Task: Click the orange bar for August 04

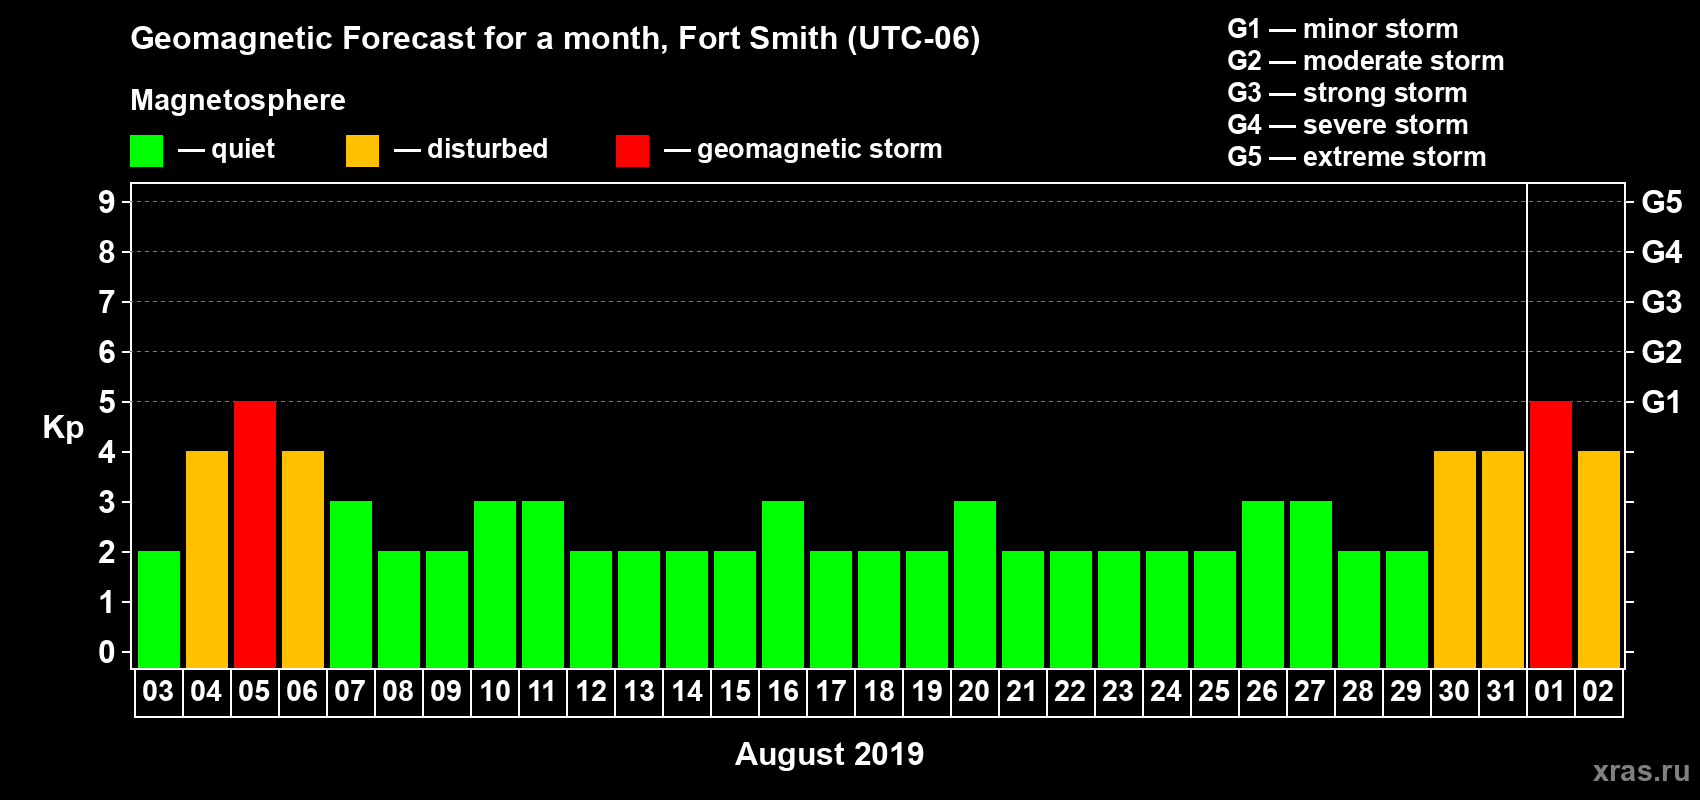Action: pos(207,560)
